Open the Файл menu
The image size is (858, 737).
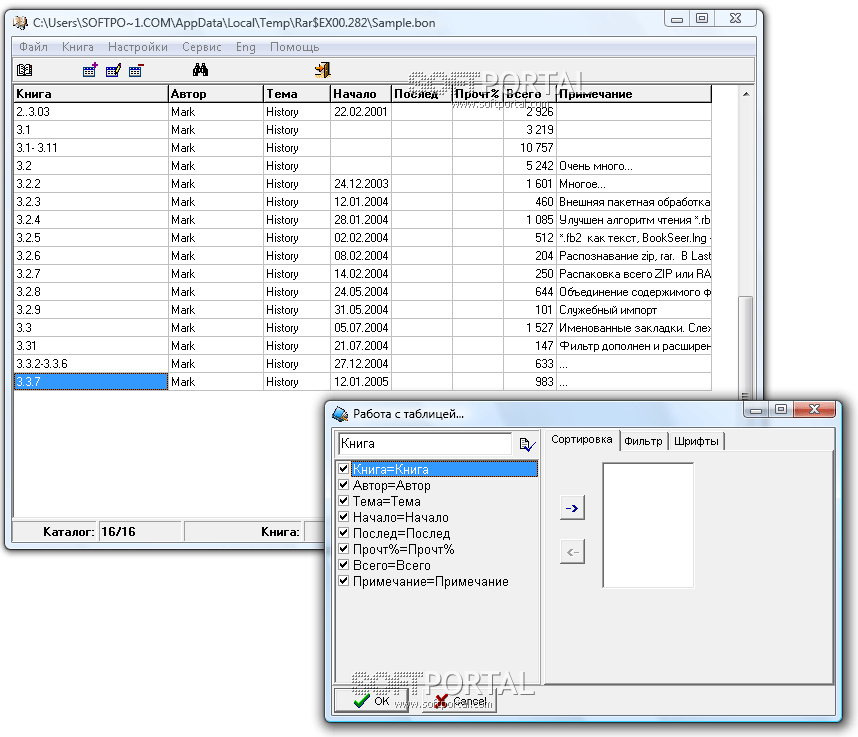click(x=33, y=47)
